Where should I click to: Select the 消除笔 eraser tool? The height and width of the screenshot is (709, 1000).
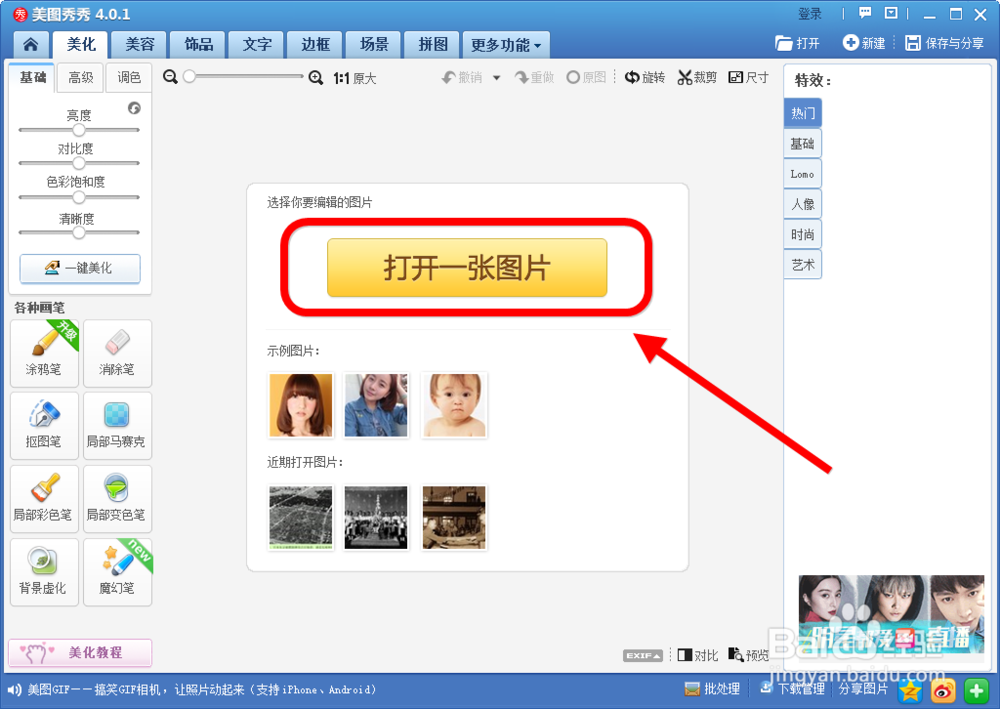click(x=117, y=353)
